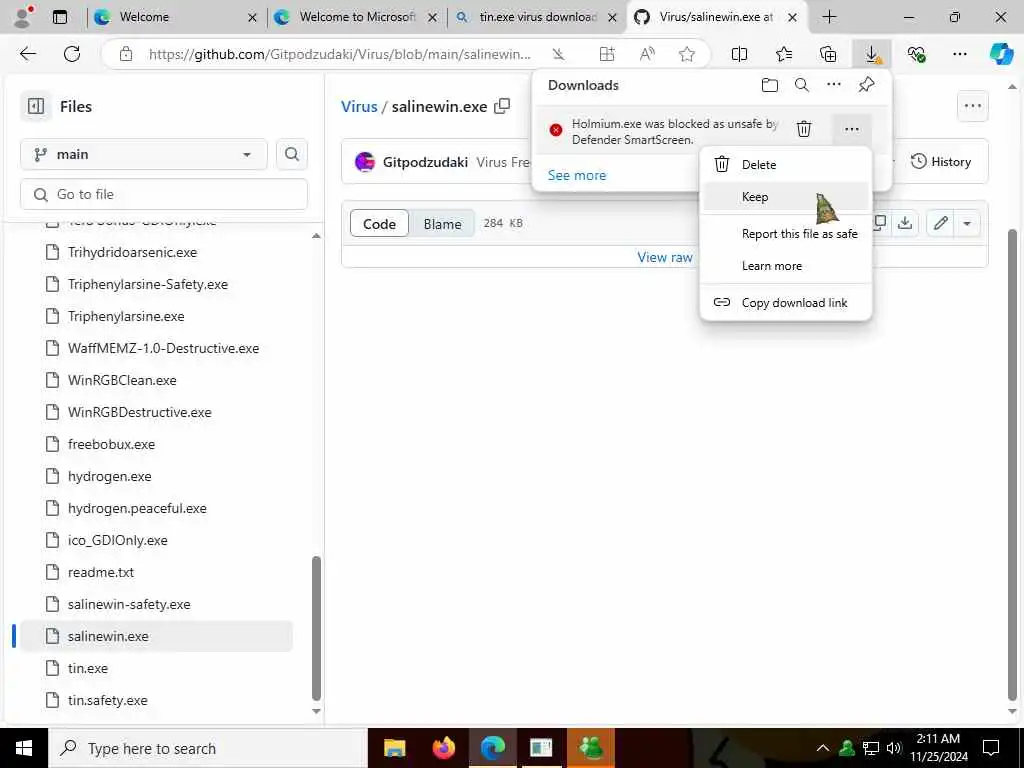1024x768 pixels.
Task: Click the Go to file field
Action: pyautogui.click(x=164, y=194)
